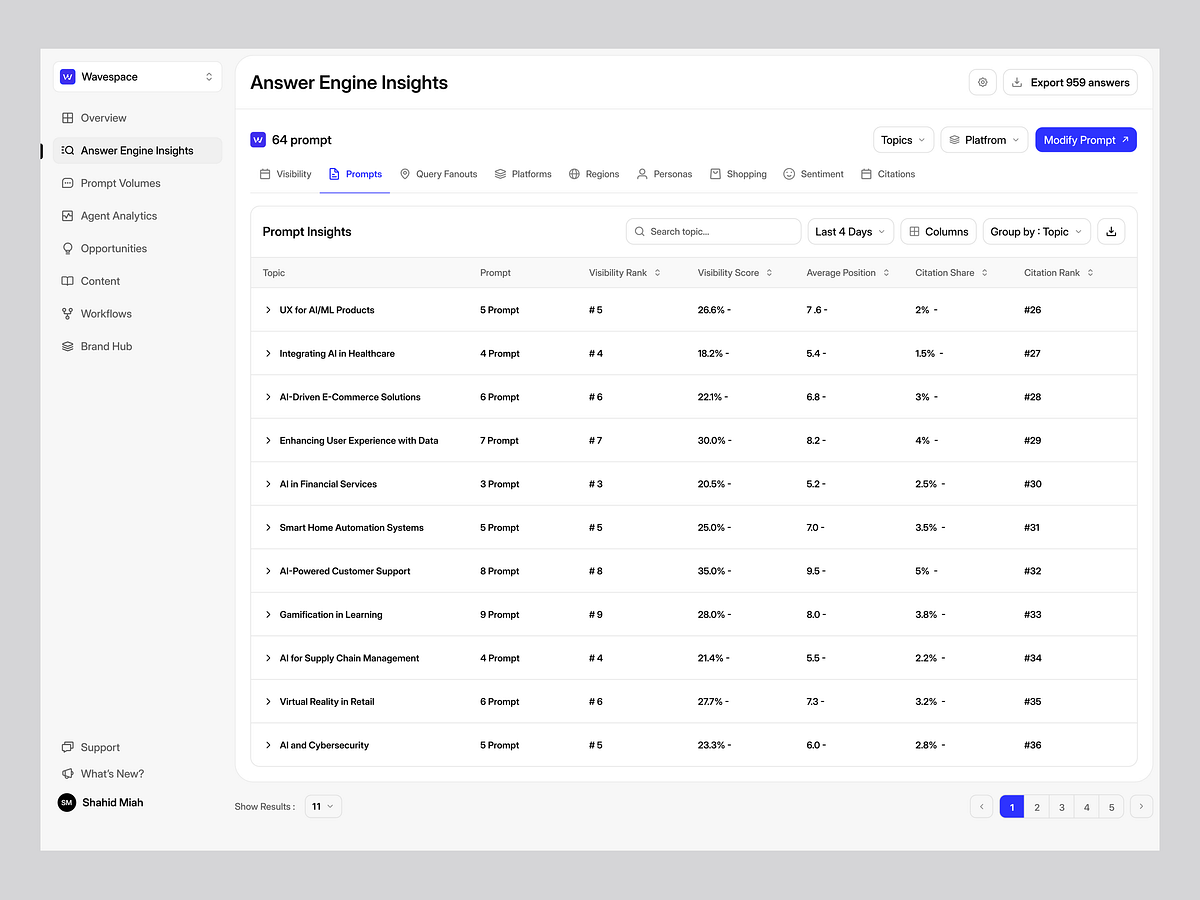Open the Topics dropdown
The image size is (1200, 900).
pyautogui.click(x=903, y=140)
